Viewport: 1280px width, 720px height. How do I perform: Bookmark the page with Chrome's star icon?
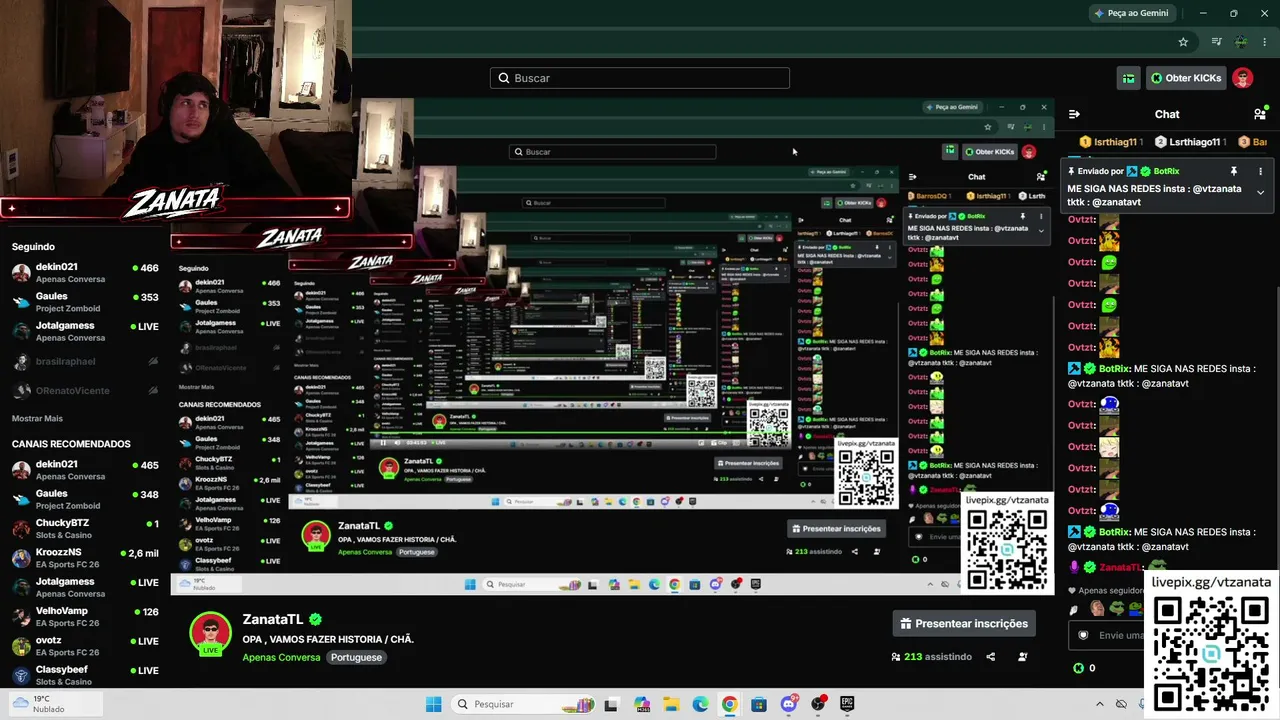coord(1183,42)
